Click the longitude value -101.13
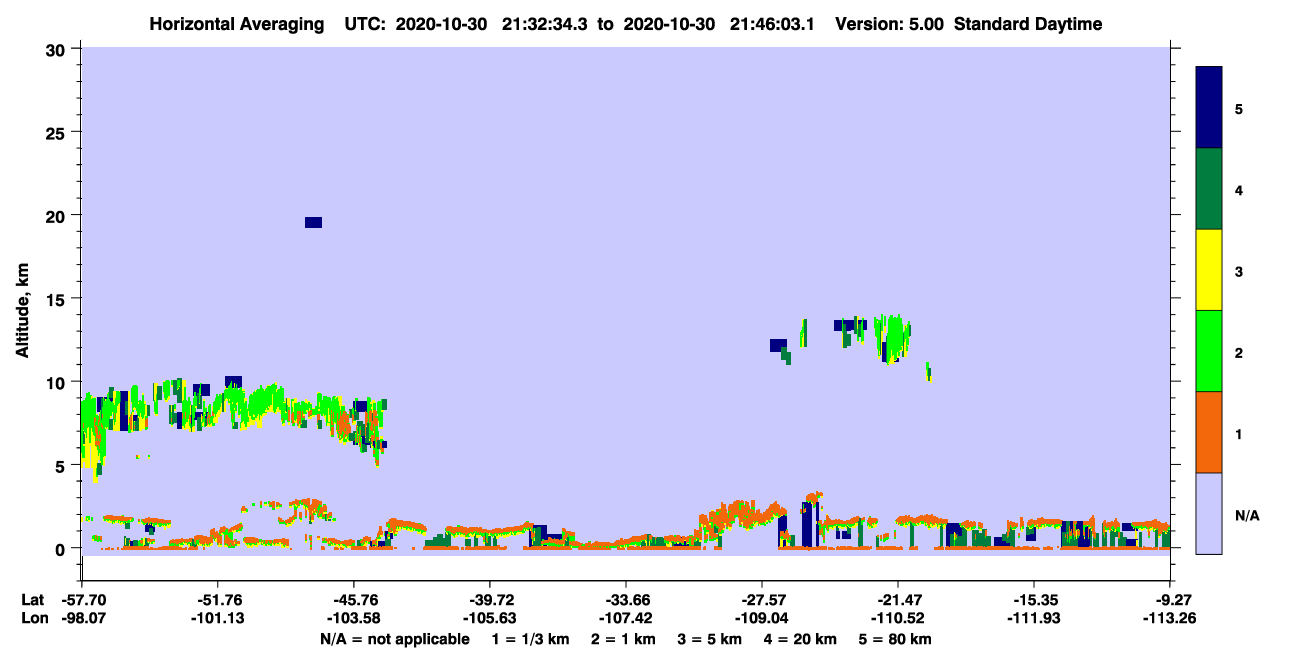The height and width of the screenshot is (667, 1300). click(x=218, y=618)
